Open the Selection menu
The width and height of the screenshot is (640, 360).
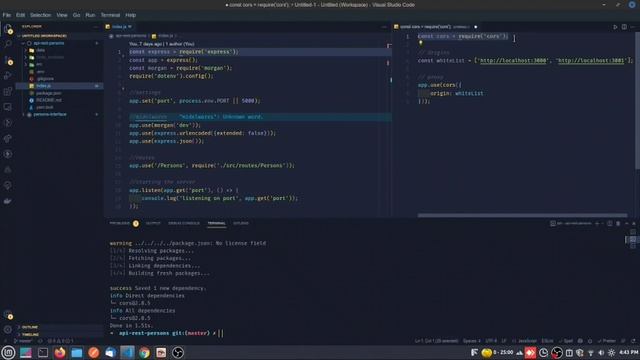tap(40, 15)
